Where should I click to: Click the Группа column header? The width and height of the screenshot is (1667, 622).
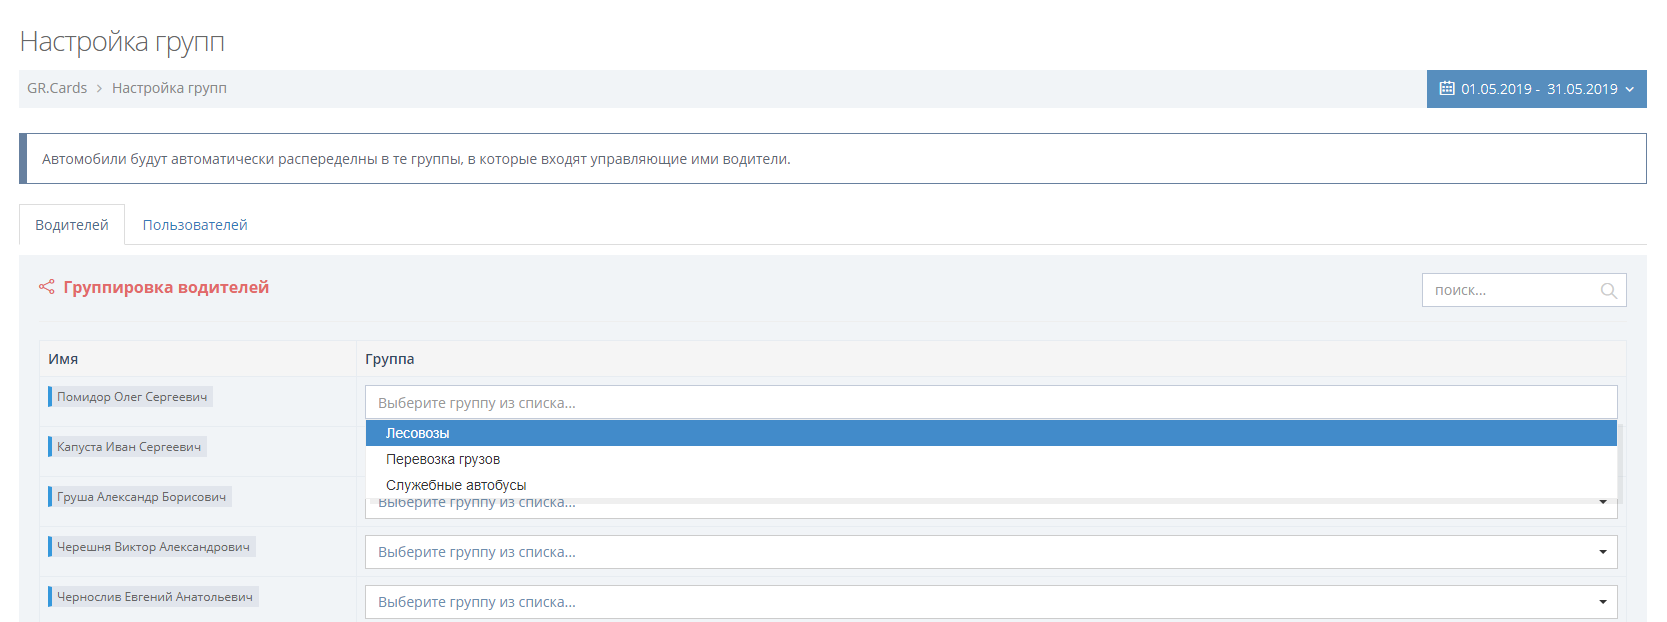389,359
